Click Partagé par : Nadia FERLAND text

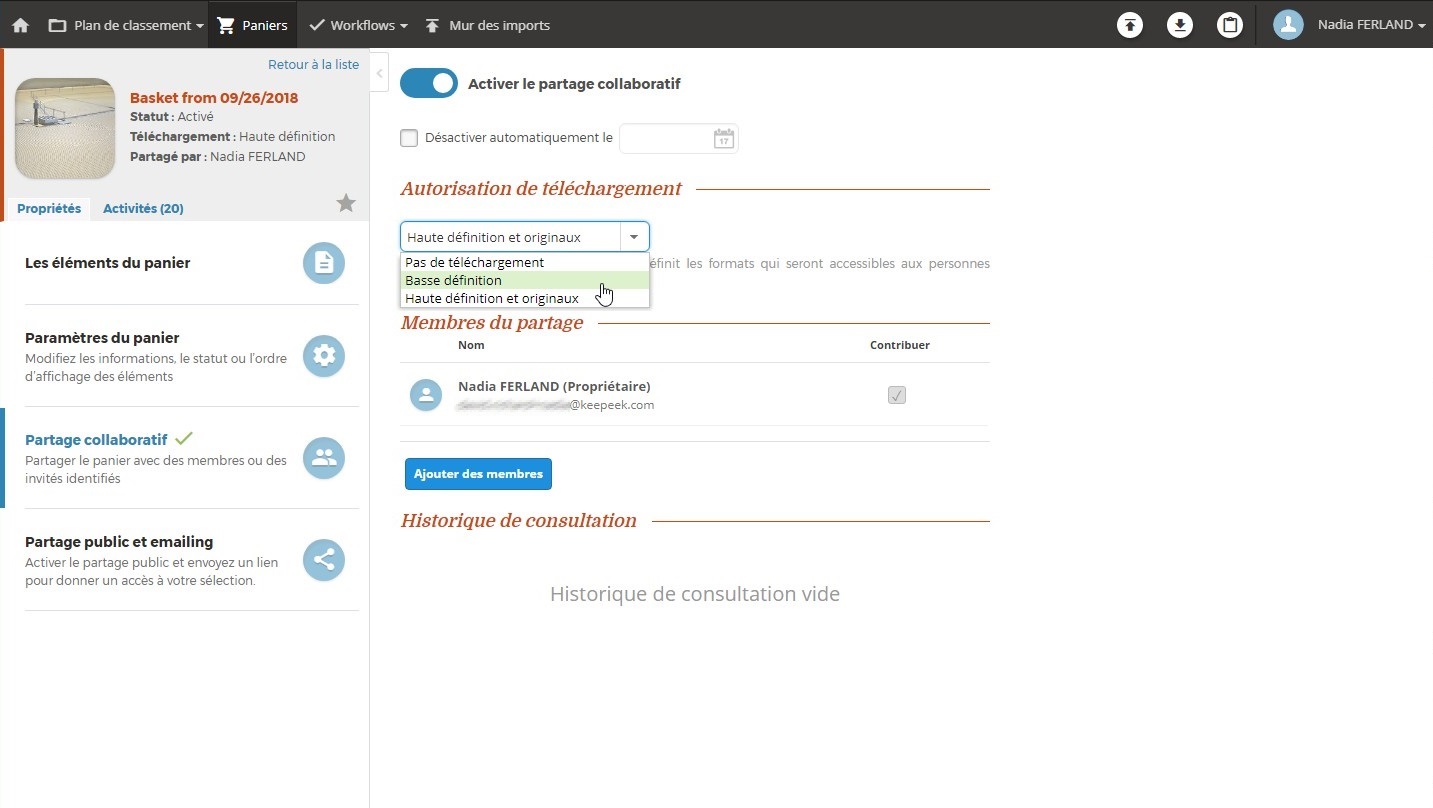[218, 156]
